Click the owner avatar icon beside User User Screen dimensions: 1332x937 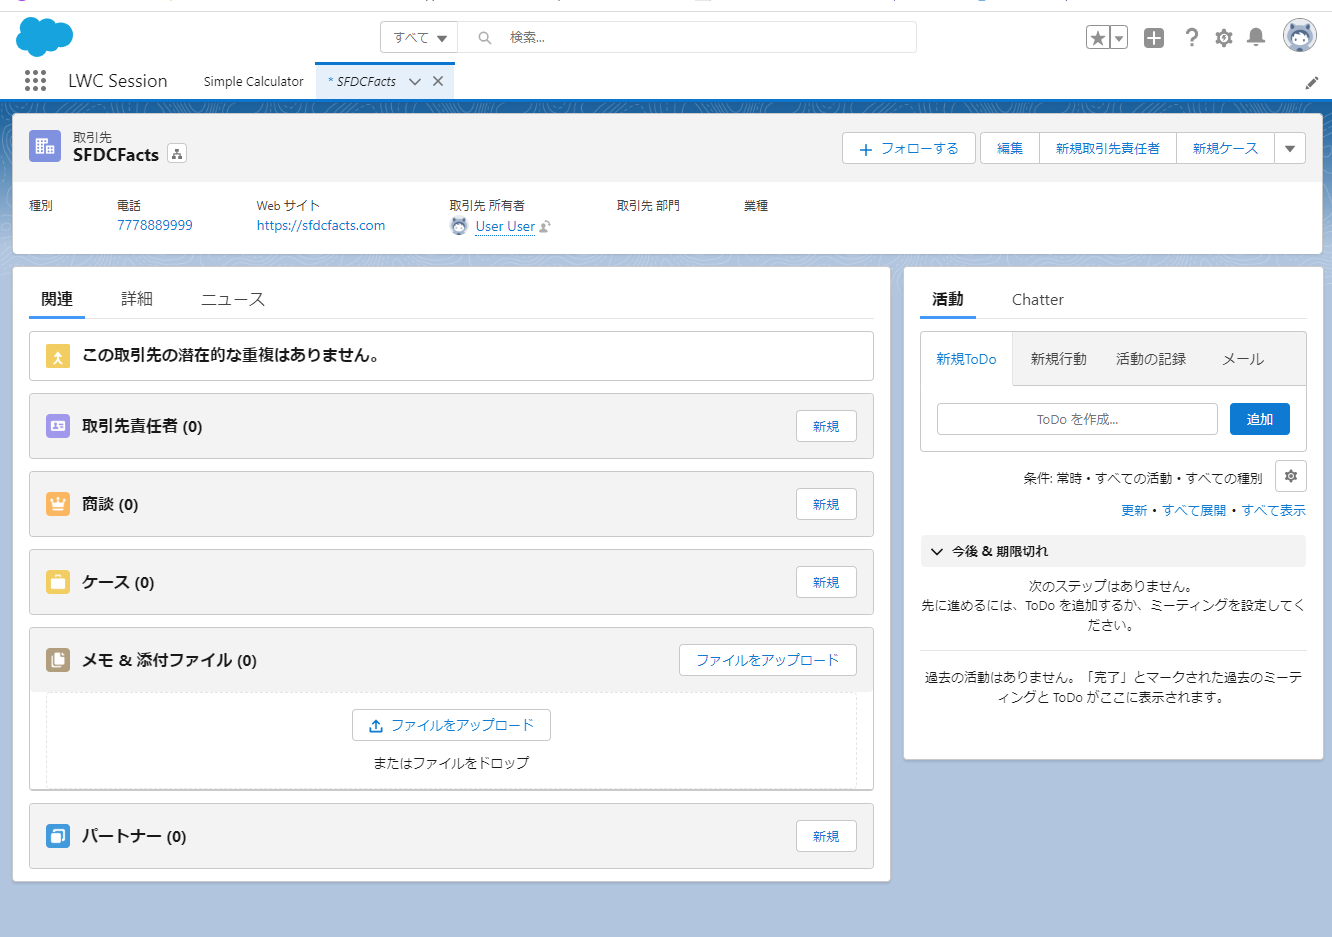coord(459,226)
